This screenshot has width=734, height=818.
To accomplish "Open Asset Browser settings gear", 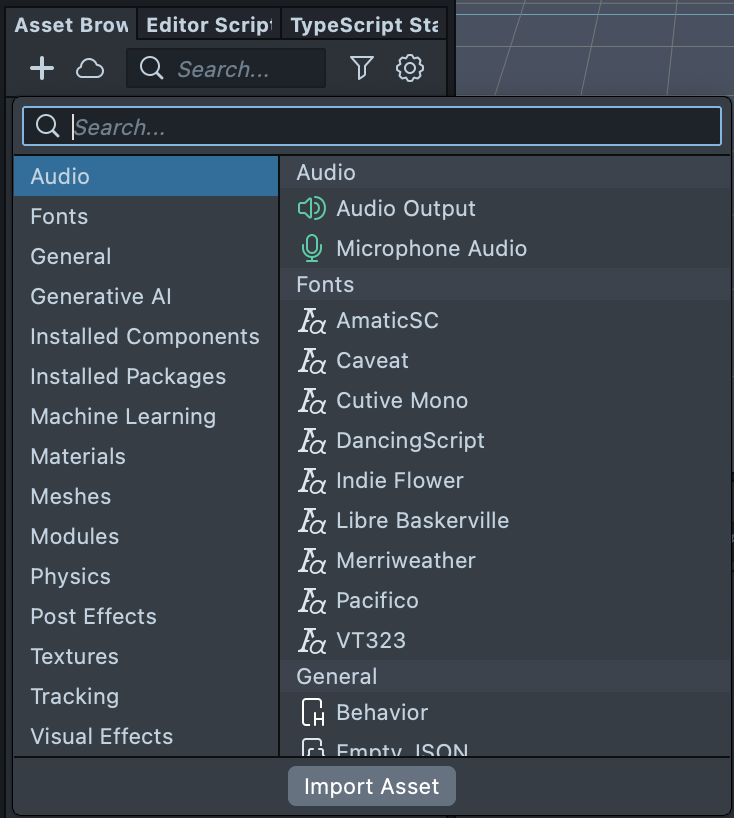I will [x=410, y=68].
